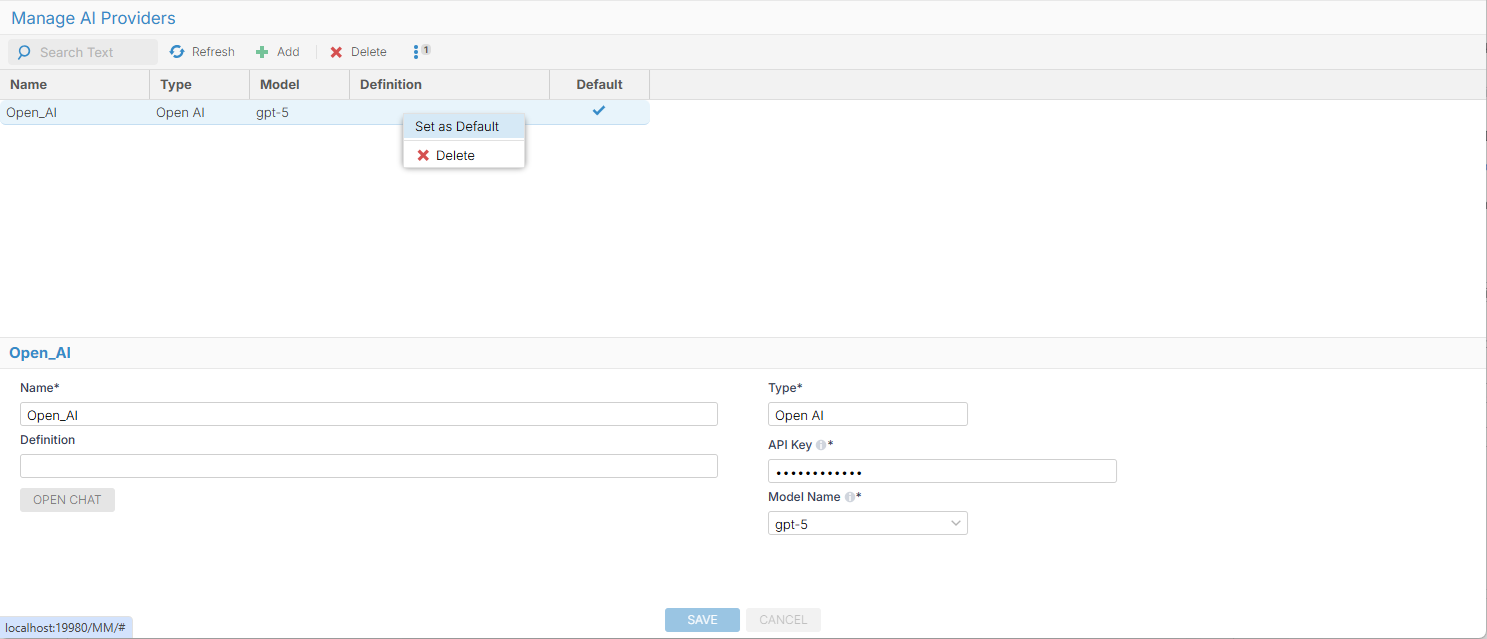Choose Delete from the context menu
Image resolution: width=1487 pixels, height=639 pixels.
[x=455, y=156]
